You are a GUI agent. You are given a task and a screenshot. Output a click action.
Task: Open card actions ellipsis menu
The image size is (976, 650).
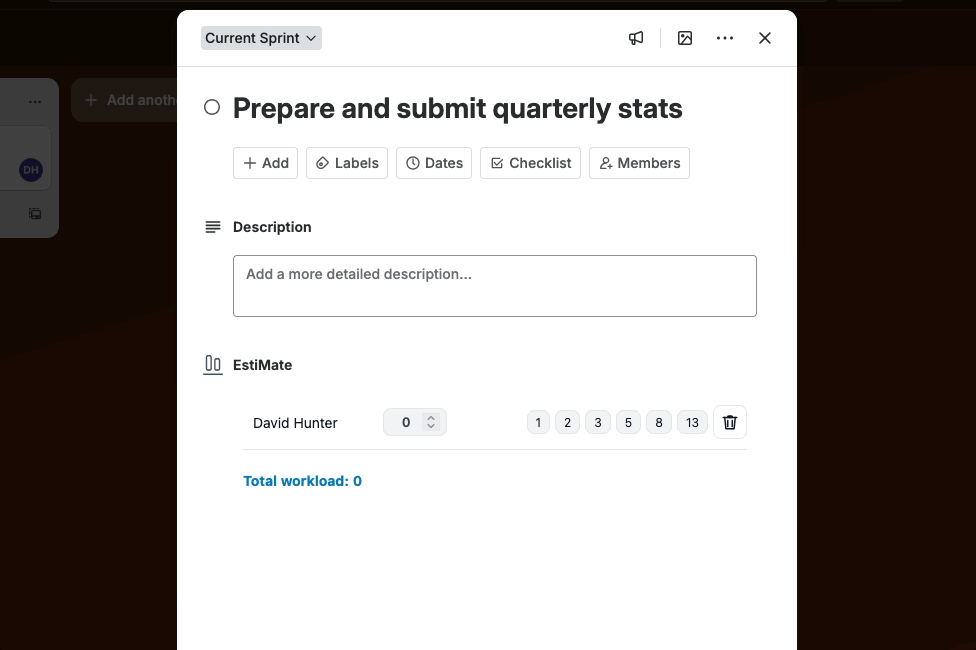point(725,38)
